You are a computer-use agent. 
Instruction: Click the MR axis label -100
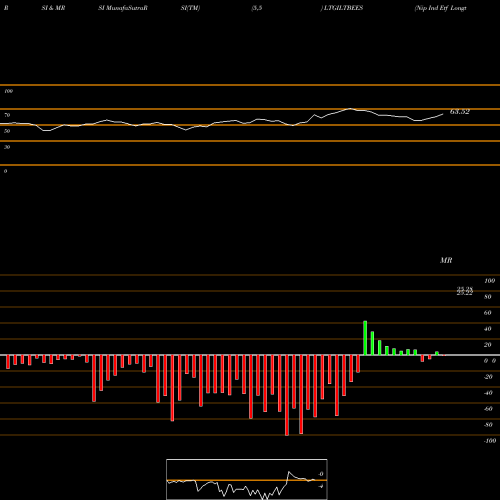(x=490, y=441)
